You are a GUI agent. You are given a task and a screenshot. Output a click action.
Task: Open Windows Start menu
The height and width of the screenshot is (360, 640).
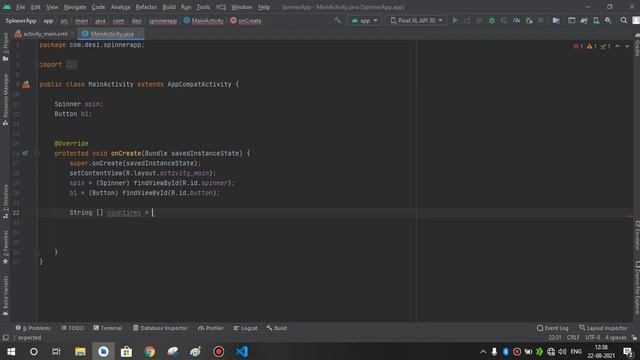coord(11,351)
